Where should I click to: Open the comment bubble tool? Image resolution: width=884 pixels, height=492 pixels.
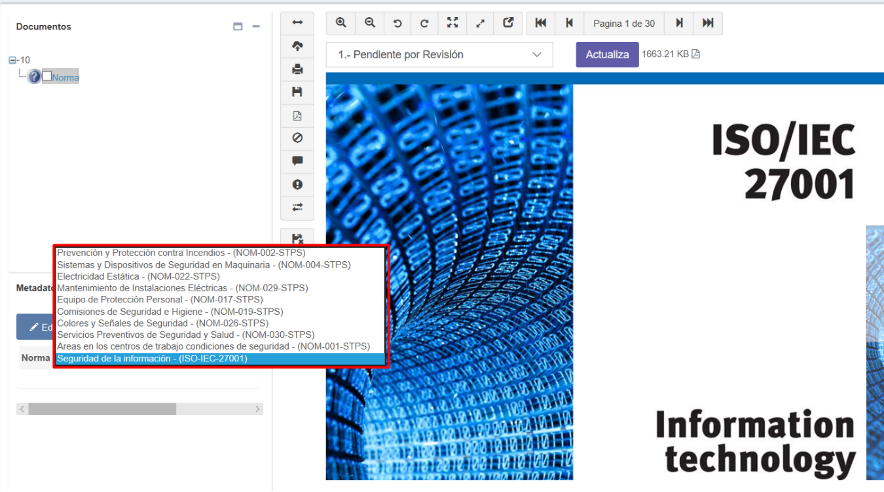click(297, 161)
